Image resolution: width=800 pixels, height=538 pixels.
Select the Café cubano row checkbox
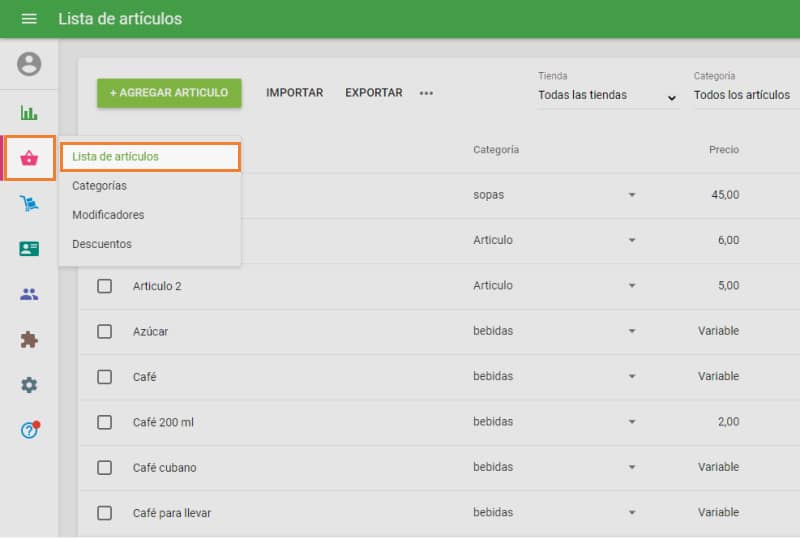click(104, 467)
